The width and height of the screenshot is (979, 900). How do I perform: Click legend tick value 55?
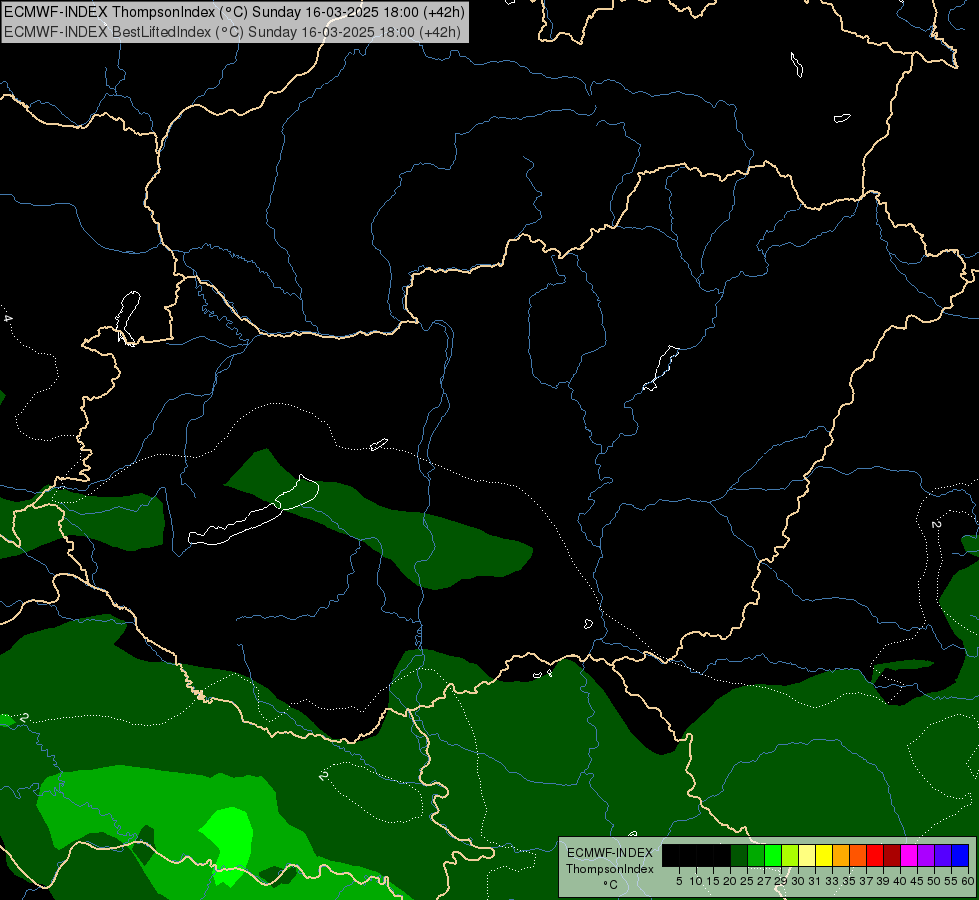tap(951, 881)
